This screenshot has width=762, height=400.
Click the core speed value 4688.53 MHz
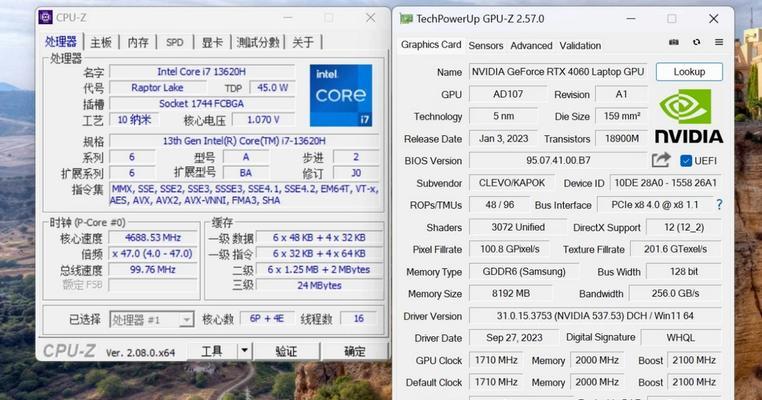tap(153, 238)
